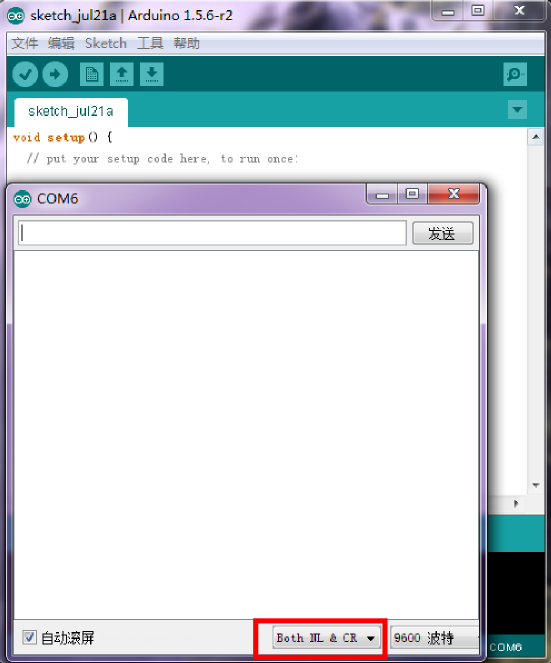This screenshot has height=663, width=551.
Task: Click the 'put your setup code here' comment
Action: [x=162, y=159]
